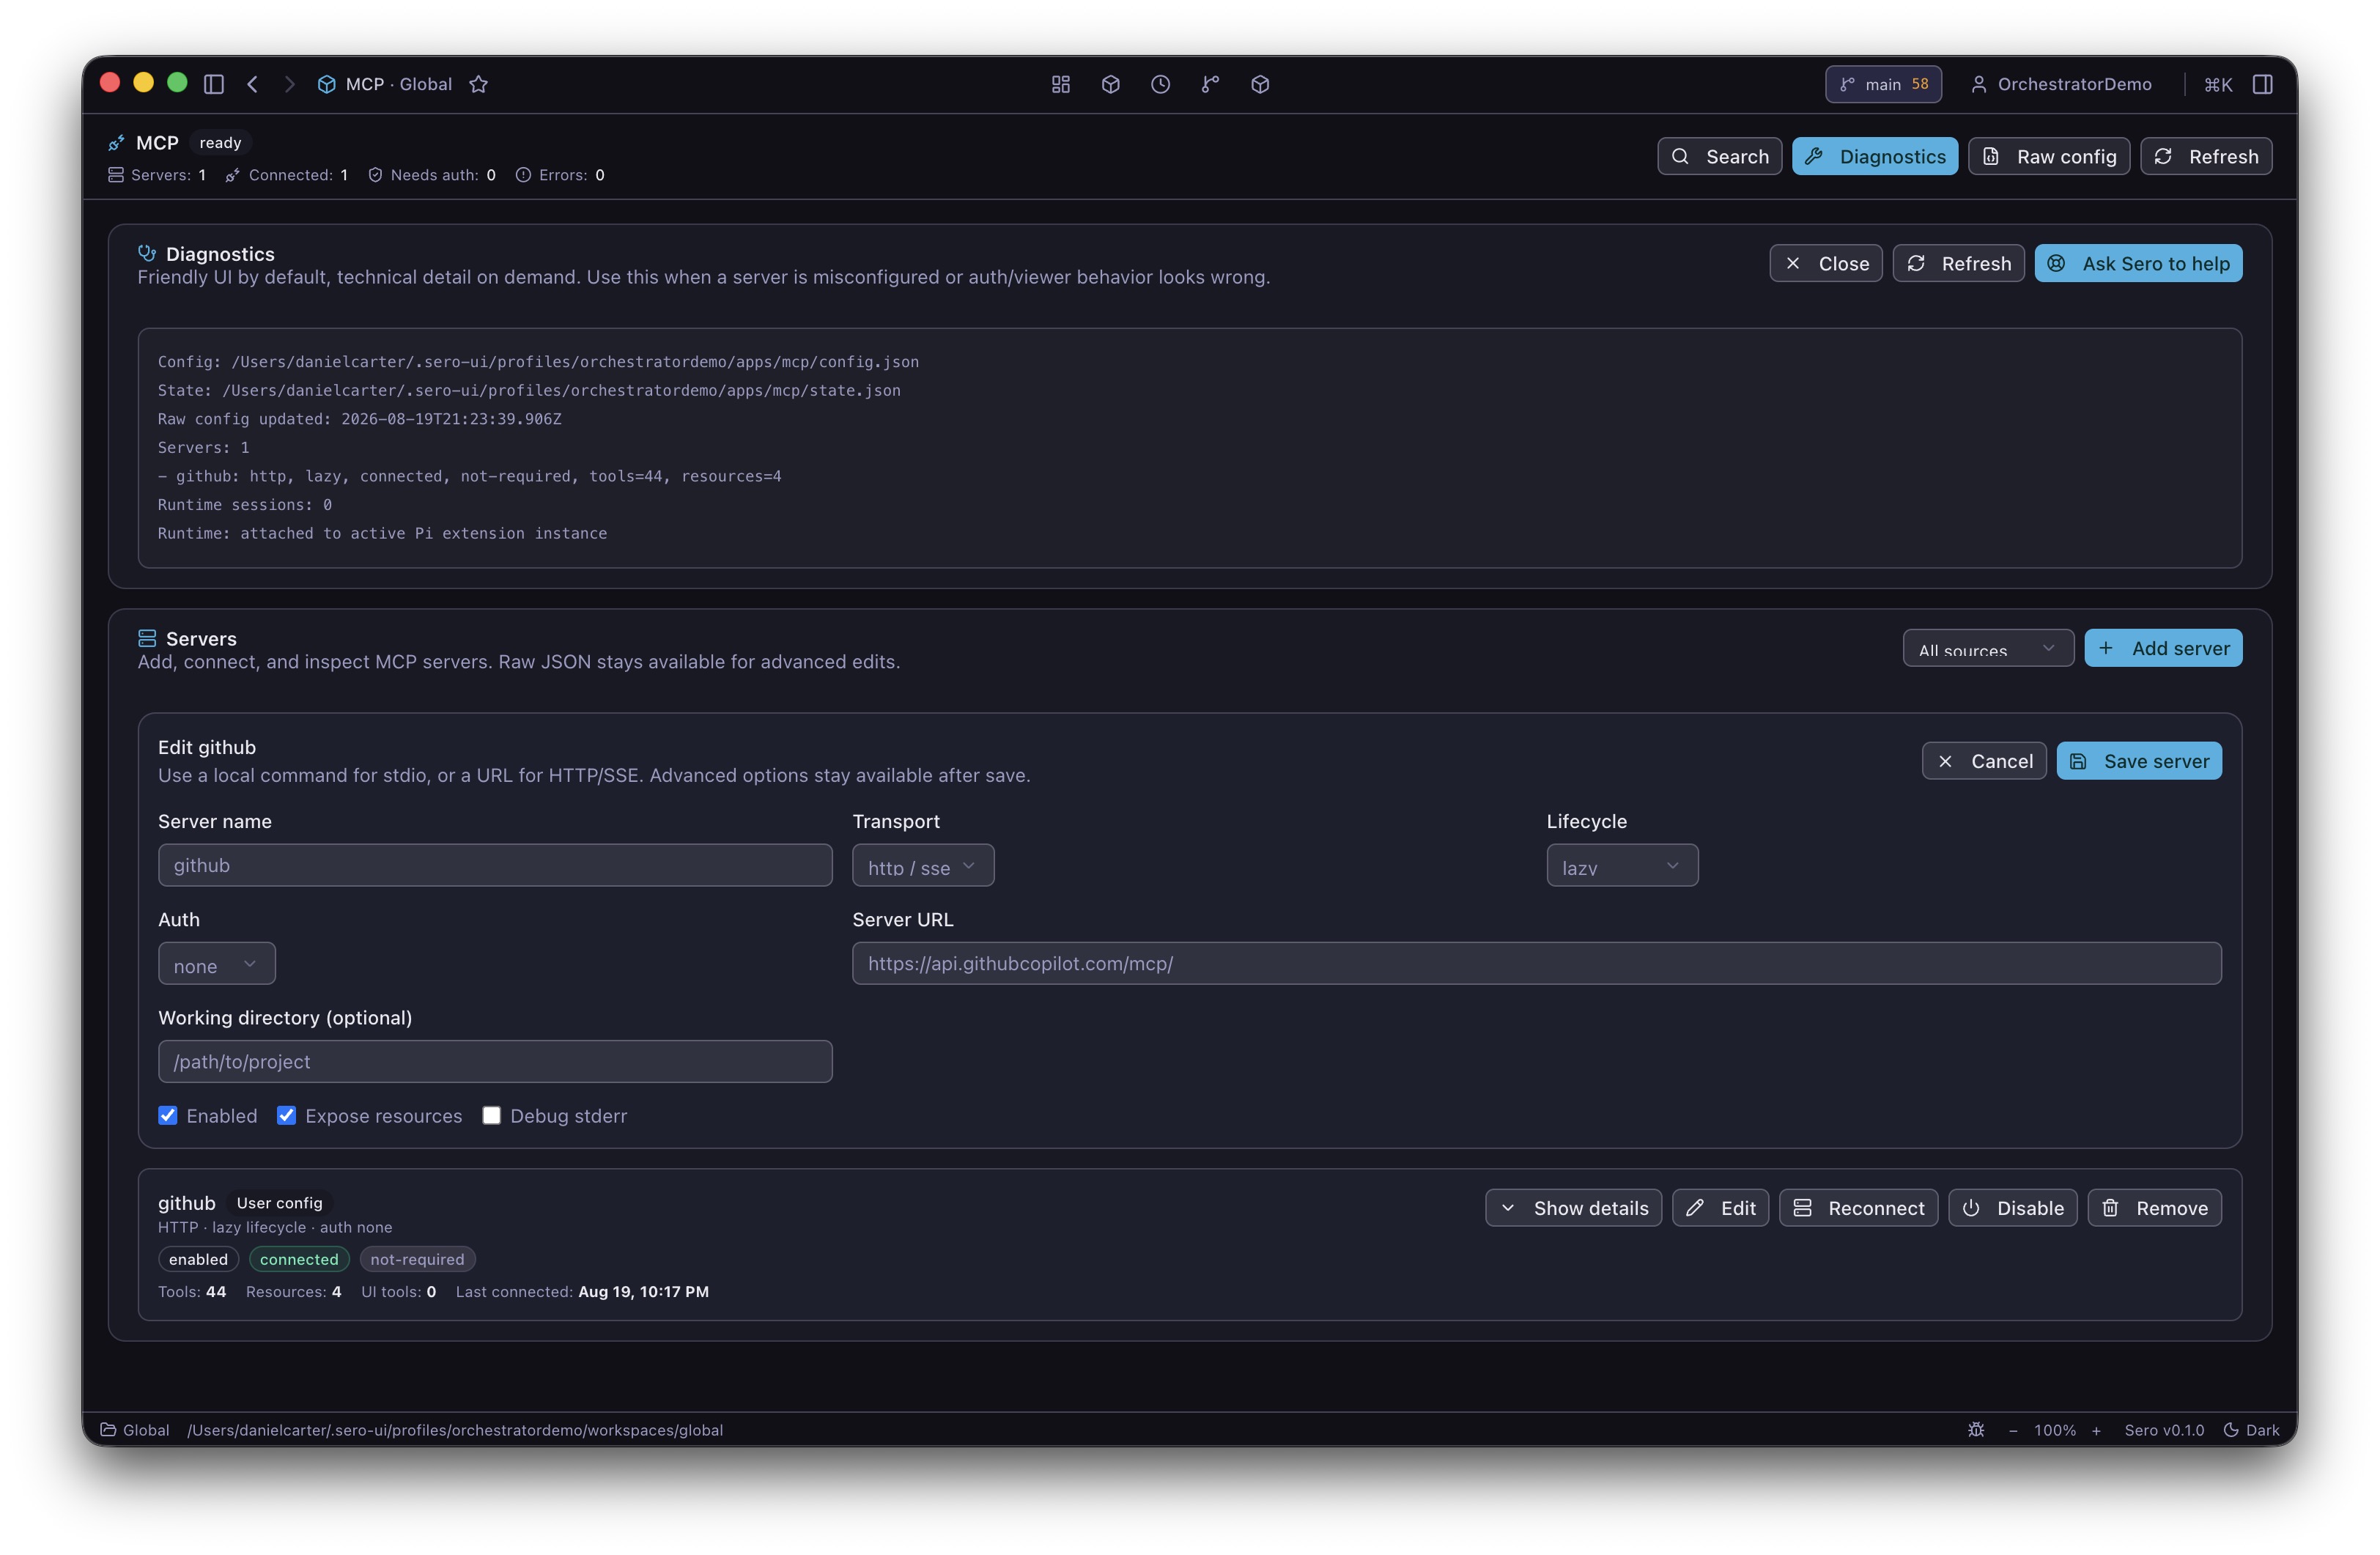The height and width of the screenshot is (1555, 2380).
Task: Toggle the left sidebar panel icon
Action: pyautogui.click(x=213, y=84)
